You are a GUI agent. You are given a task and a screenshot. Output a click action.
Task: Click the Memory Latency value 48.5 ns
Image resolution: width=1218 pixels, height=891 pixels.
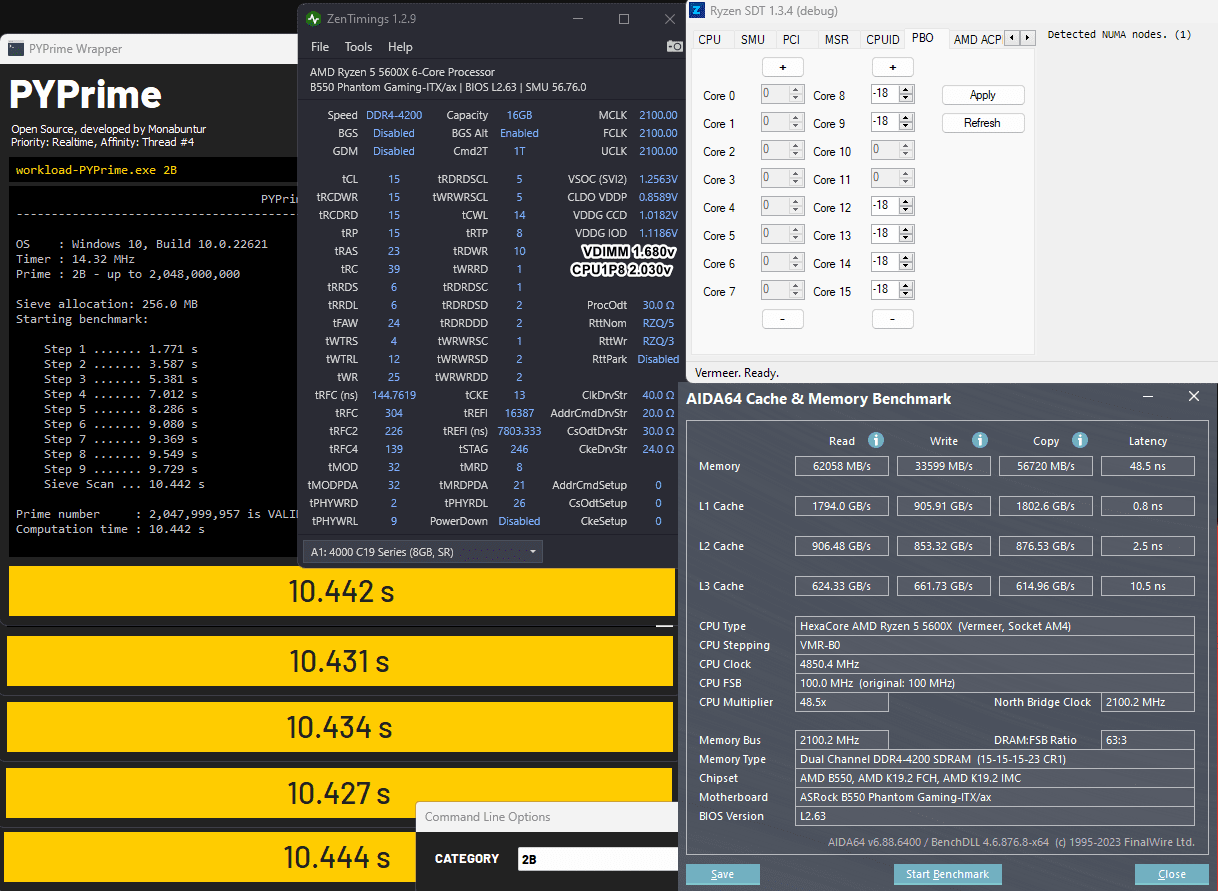[1147, 466]
